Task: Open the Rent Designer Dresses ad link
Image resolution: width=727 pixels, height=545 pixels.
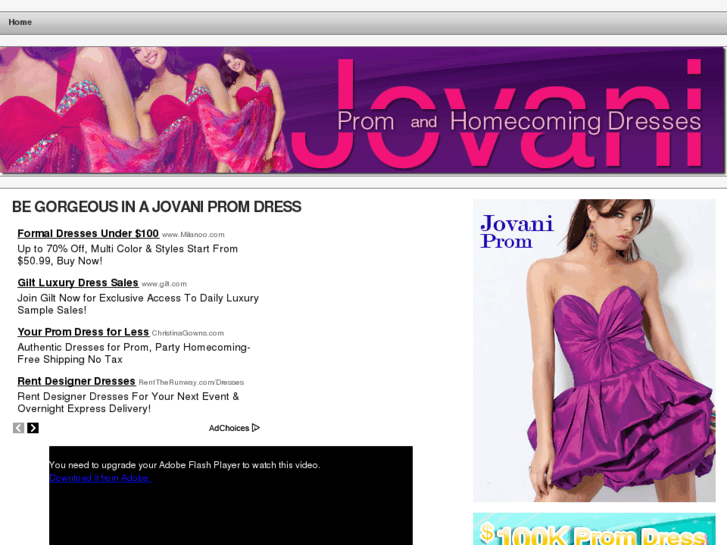Action: pyautogui.click(x=77, y=381)
